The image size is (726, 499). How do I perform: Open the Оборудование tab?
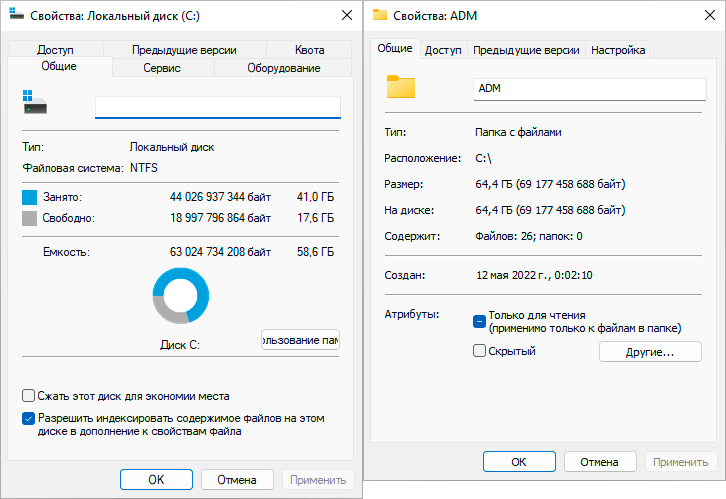pos(282,68)
